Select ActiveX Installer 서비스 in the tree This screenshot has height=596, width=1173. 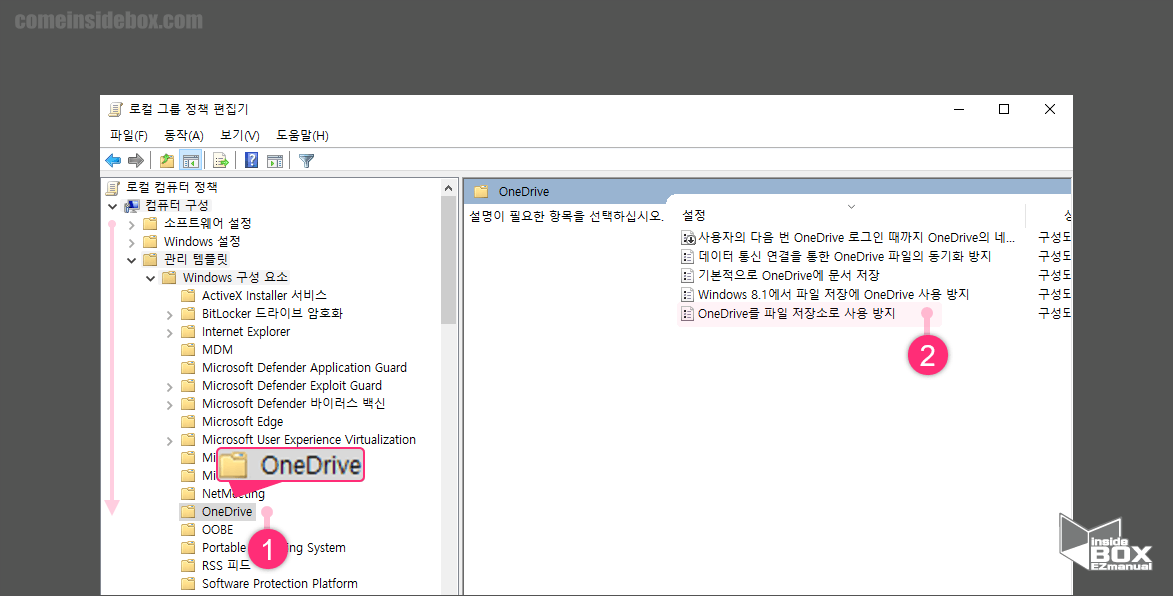pyautogui.click(x=264, y=295)
